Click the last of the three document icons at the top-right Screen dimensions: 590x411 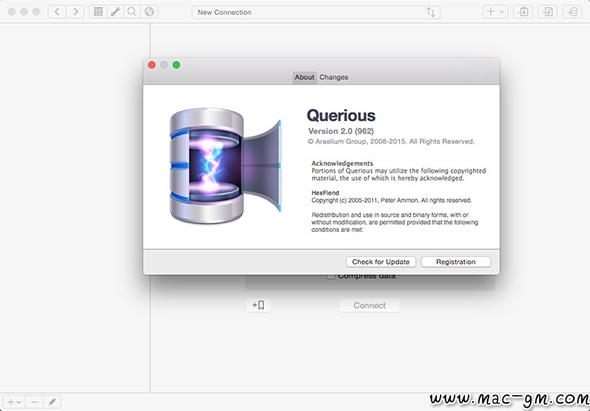[x=572, y=12]
